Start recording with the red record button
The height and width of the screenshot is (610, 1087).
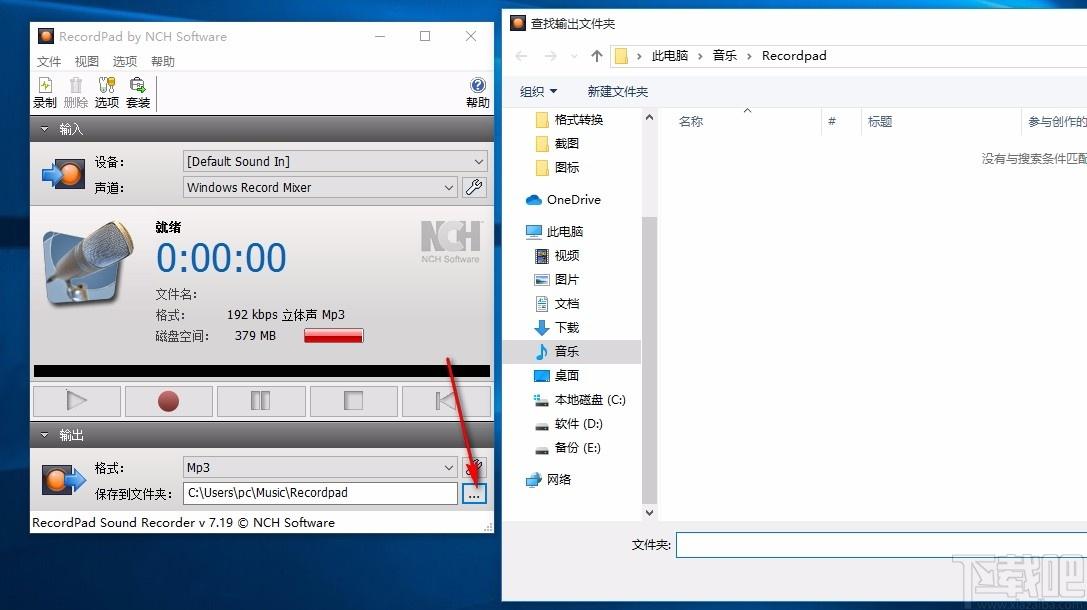pyautogui.click(x=168, y=401)
